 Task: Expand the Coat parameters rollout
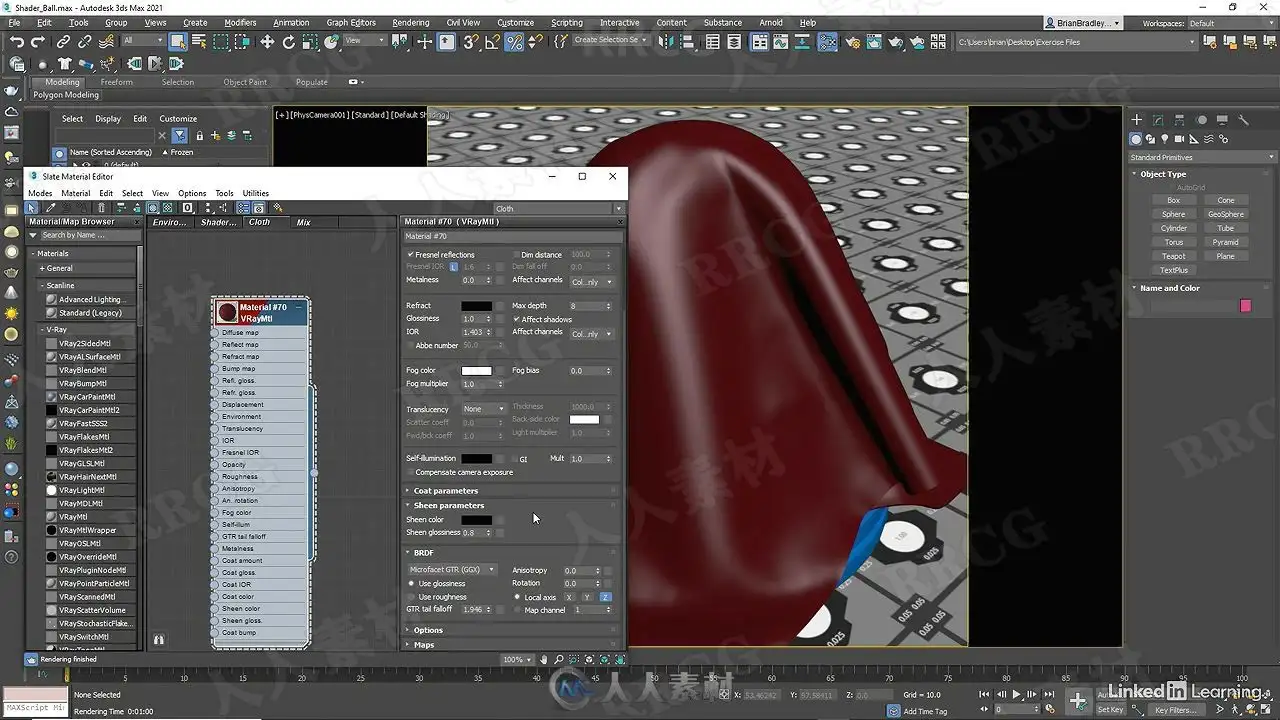coord(445,491)
